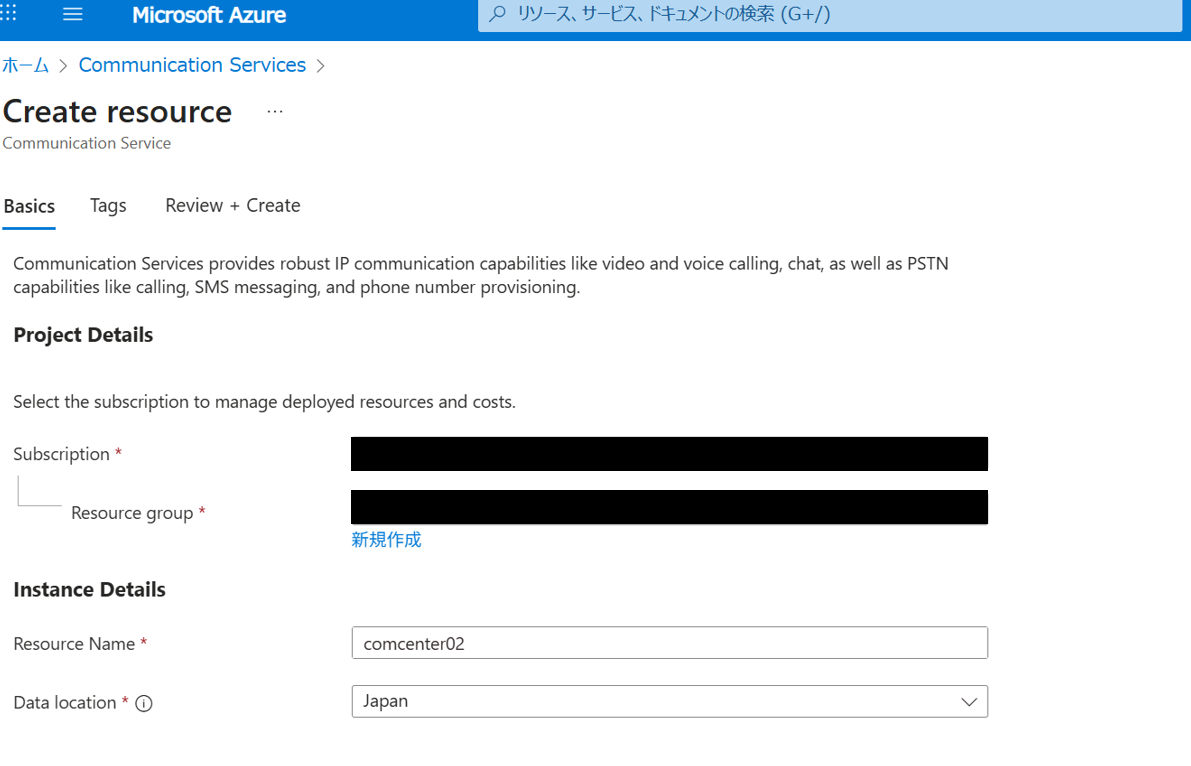Viewport: 1191px width, 766px height.
Task: Open the Review + Create tab
Action: [232, 206]
